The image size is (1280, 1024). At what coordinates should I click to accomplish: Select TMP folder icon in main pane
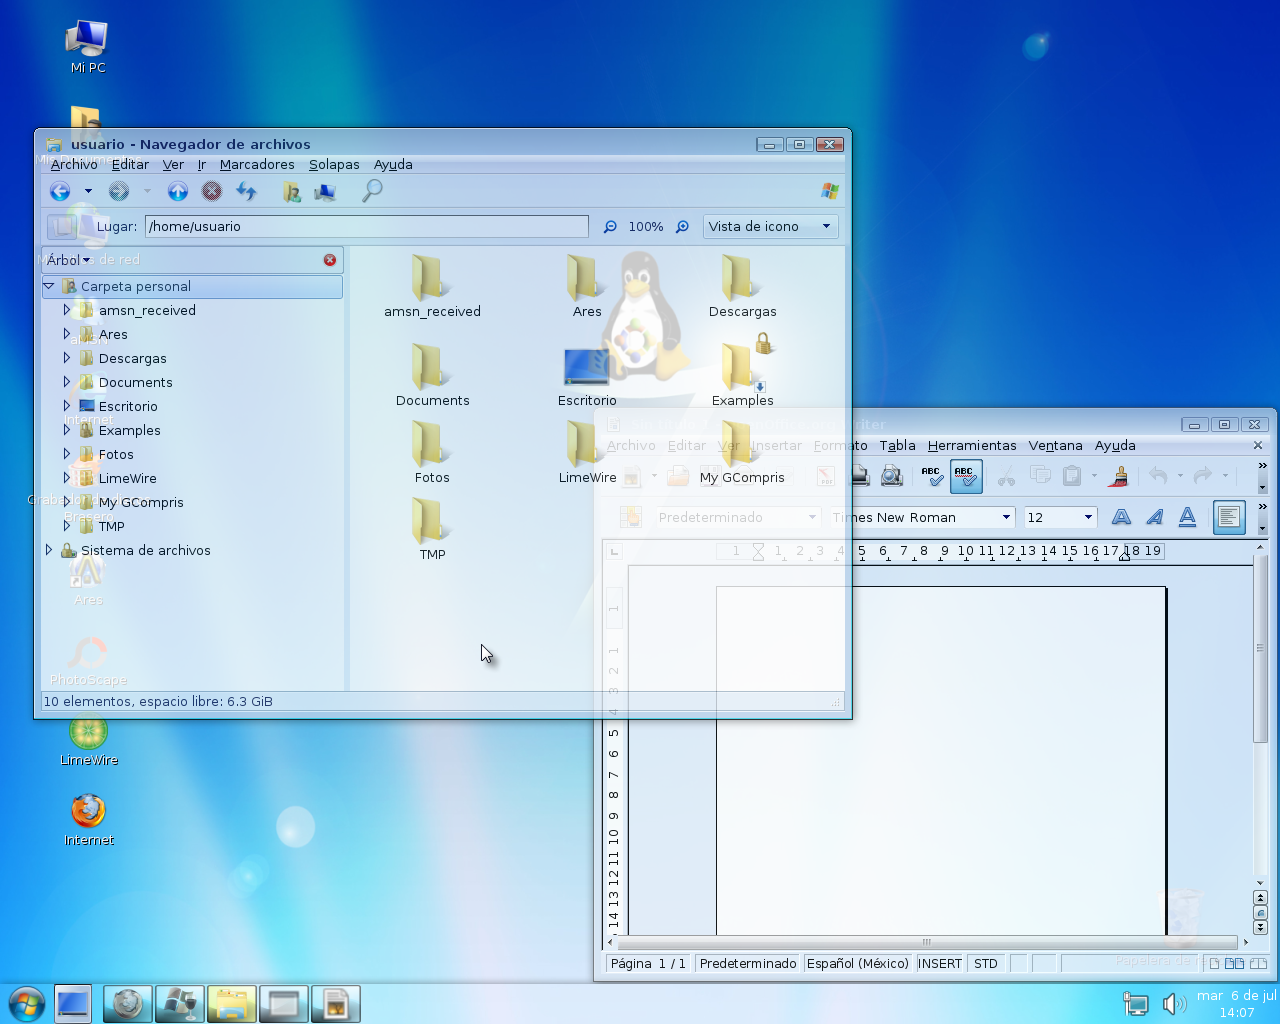click(x=432, y=520)
